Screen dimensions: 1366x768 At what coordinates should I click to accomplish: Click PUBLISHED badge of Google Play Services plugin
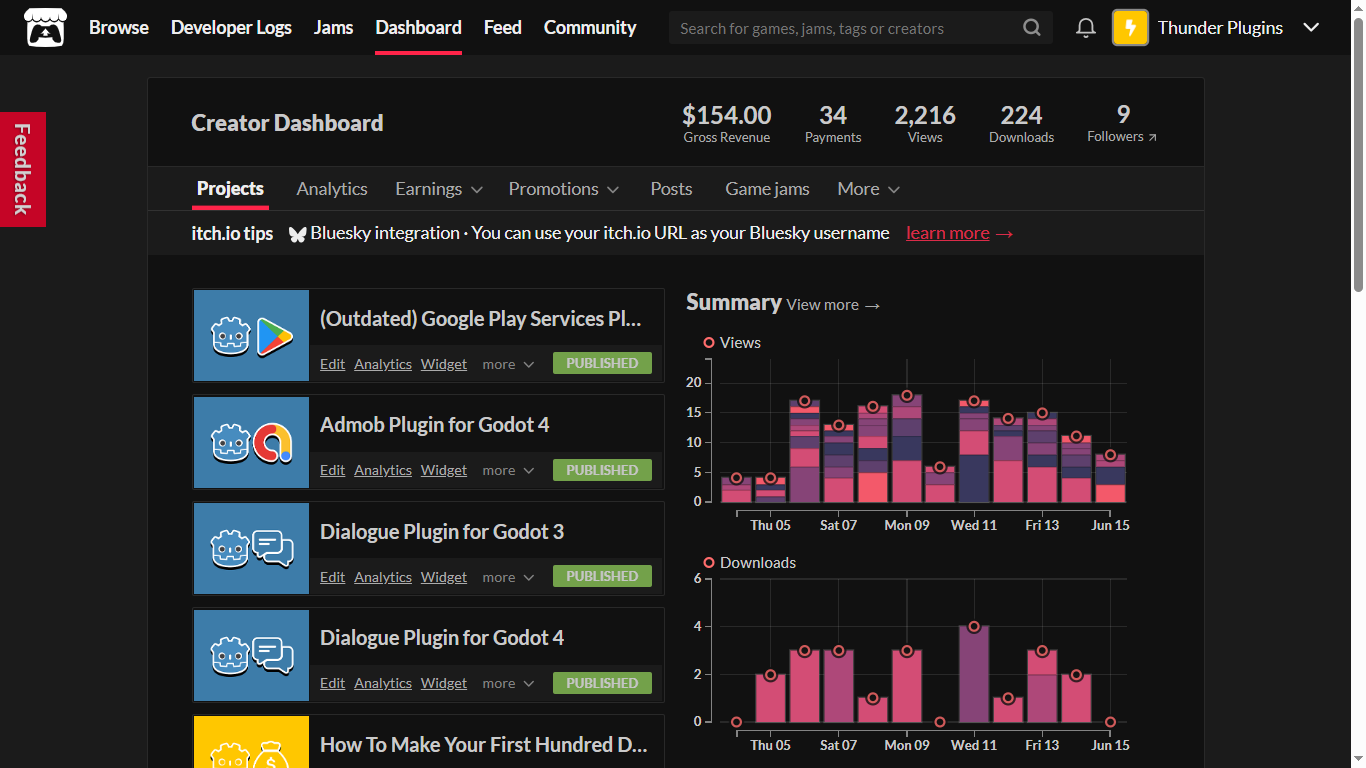[x=602, y=364]
